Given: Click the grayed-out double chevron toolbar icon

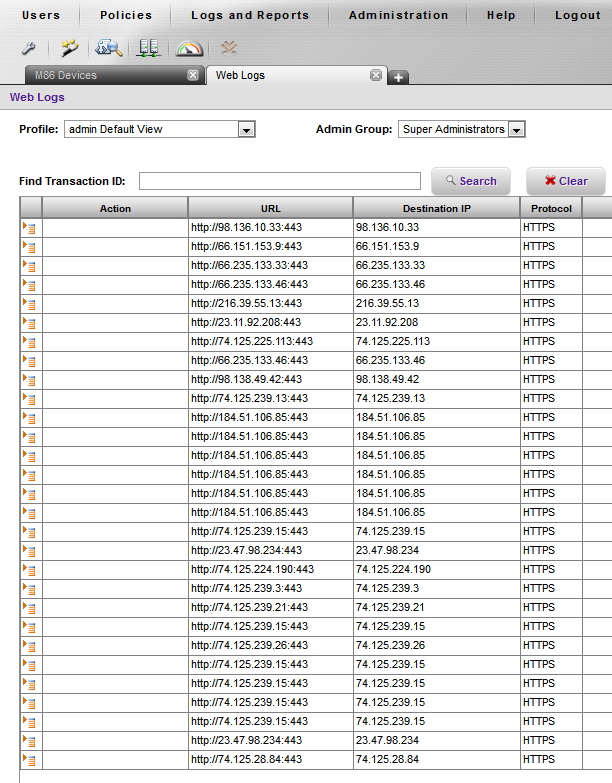Looking at the screenshot, I should (229, 47).
